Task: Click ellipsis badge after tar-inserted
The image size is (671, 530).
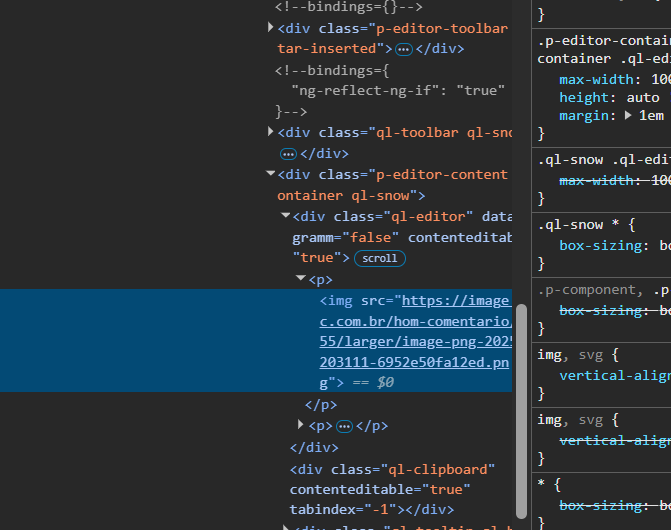Action: coord(403,48)
